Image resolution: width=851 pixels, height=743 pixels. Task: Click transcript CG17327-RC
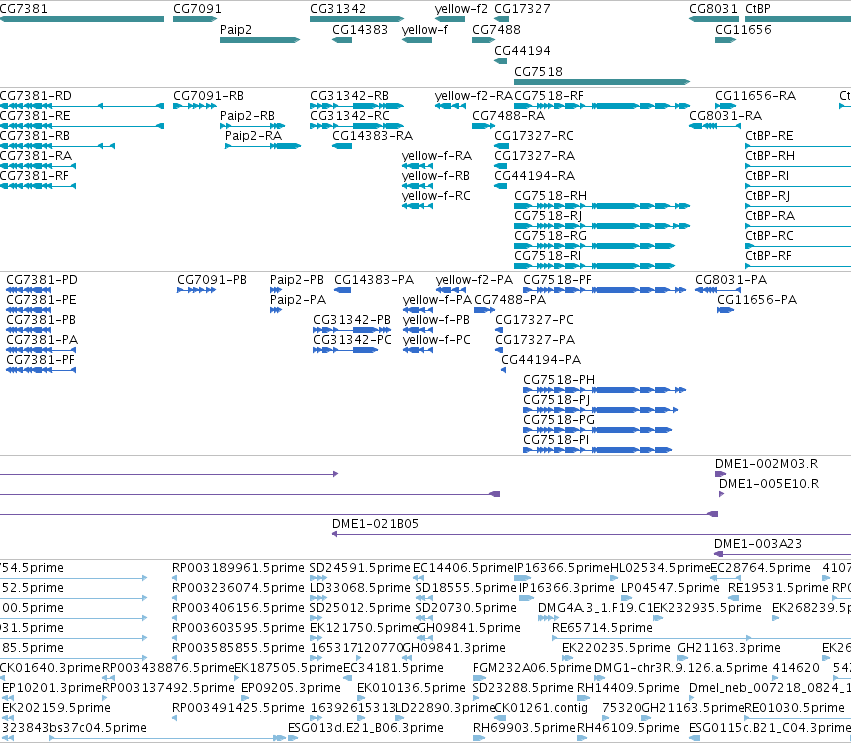(x=534, y=136)
